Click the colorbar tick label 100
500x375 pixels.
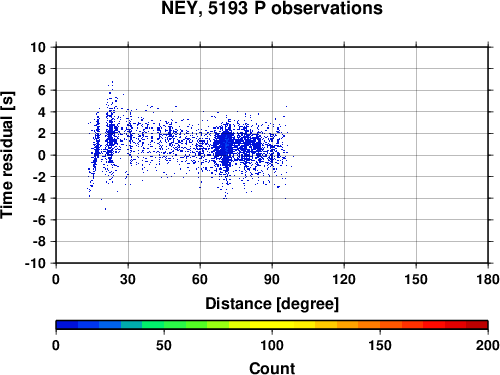point(272,345)
